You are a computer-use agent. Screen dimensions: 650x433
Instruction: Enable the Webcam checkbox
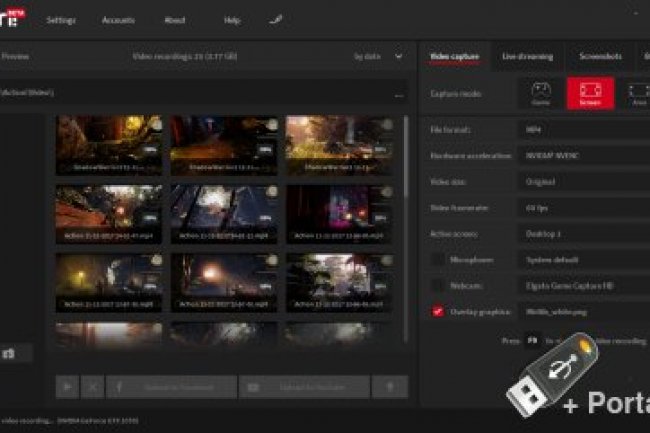[438, 285]
